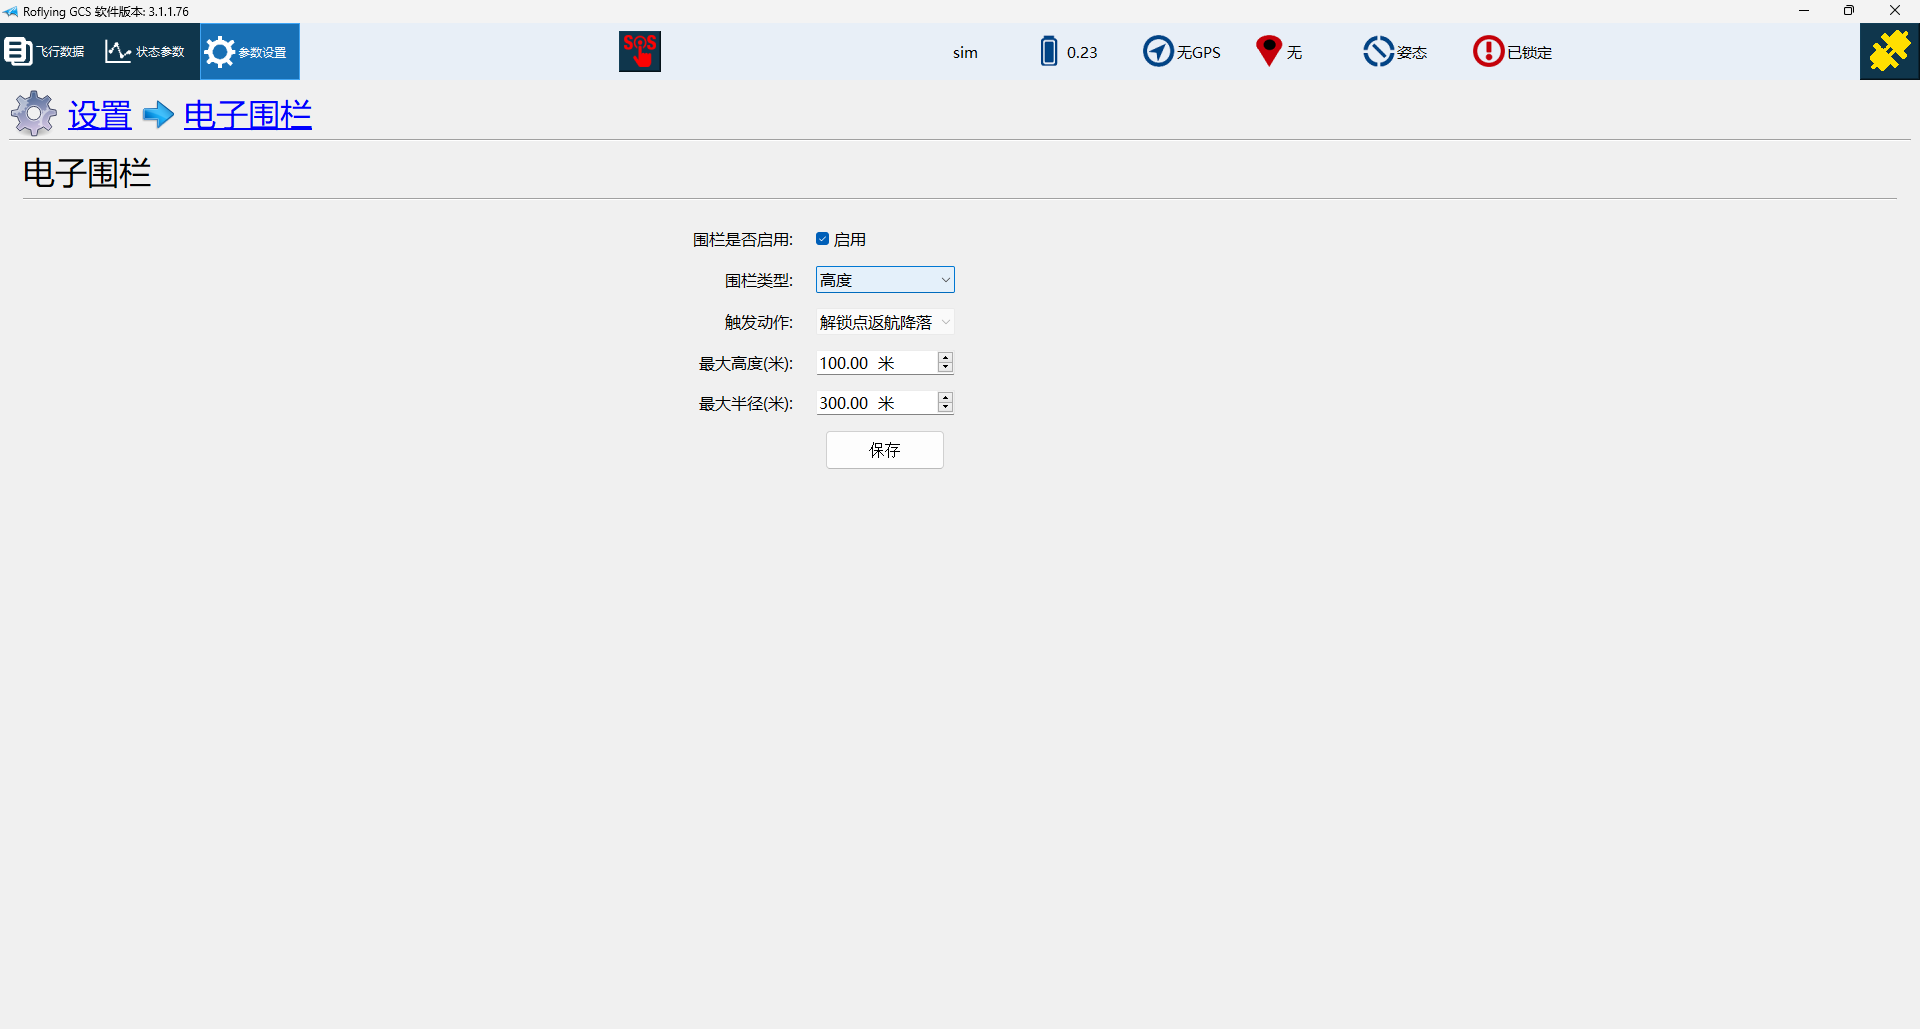The height and width of the screenshot is (1029, 1920).
Task: Close the Roflying GCS window
Action: [x=1895, y=11]
